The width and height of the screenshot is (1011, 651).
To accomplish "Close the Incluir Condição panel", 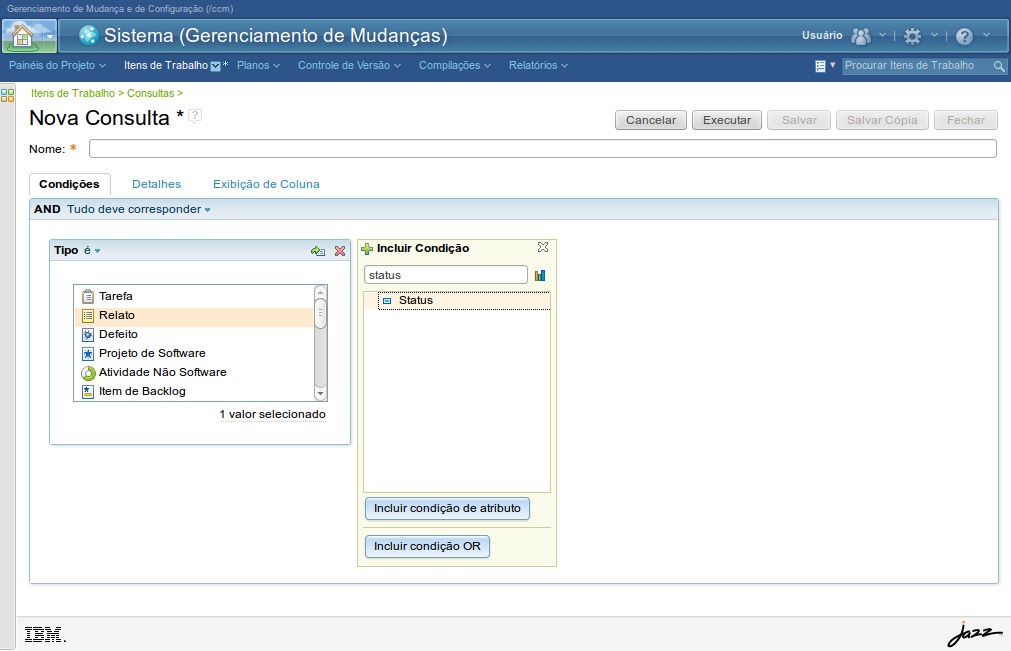I will pos(543,248).
